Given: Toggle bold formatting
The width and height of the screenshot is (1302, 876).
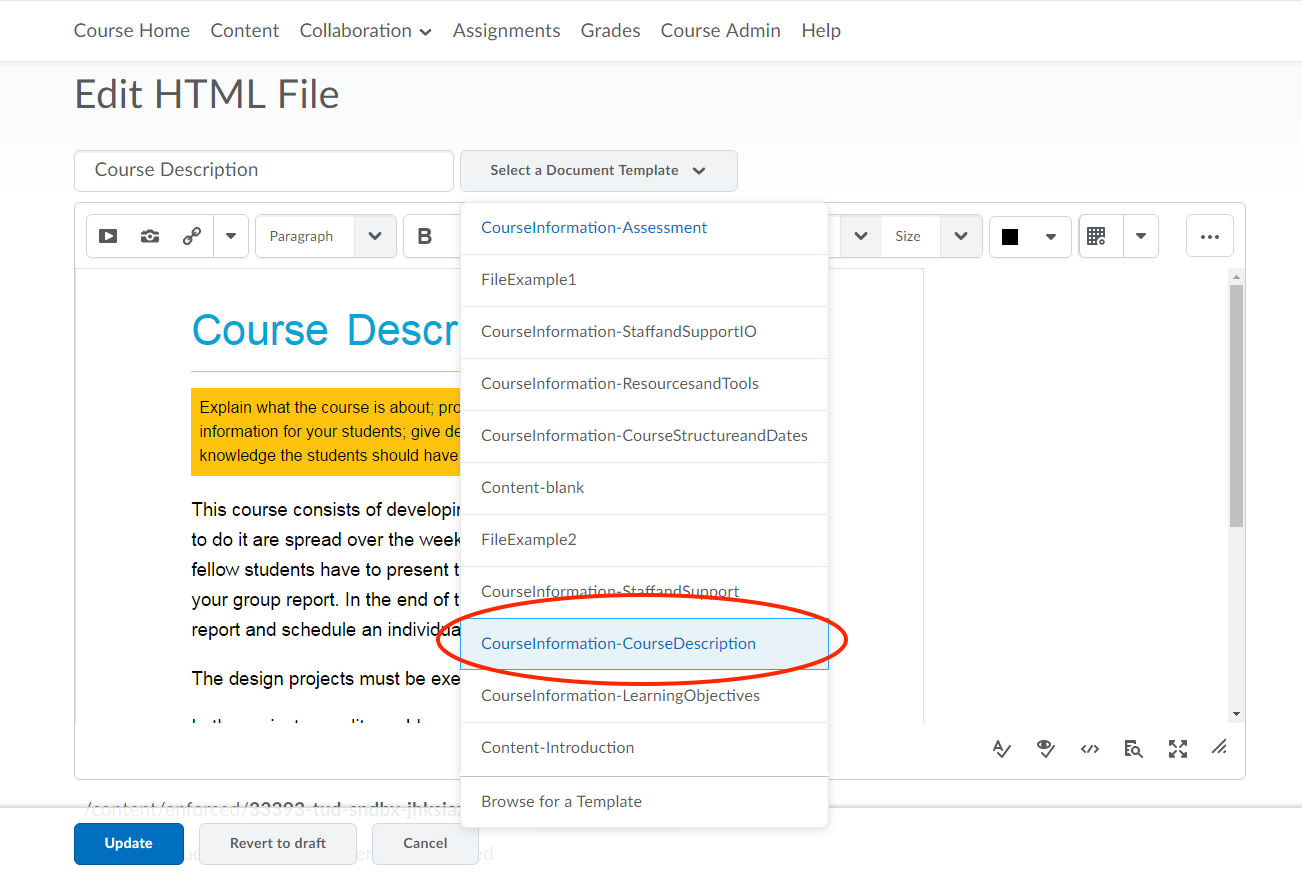Looking at the screenshot, I should (425, 237).
